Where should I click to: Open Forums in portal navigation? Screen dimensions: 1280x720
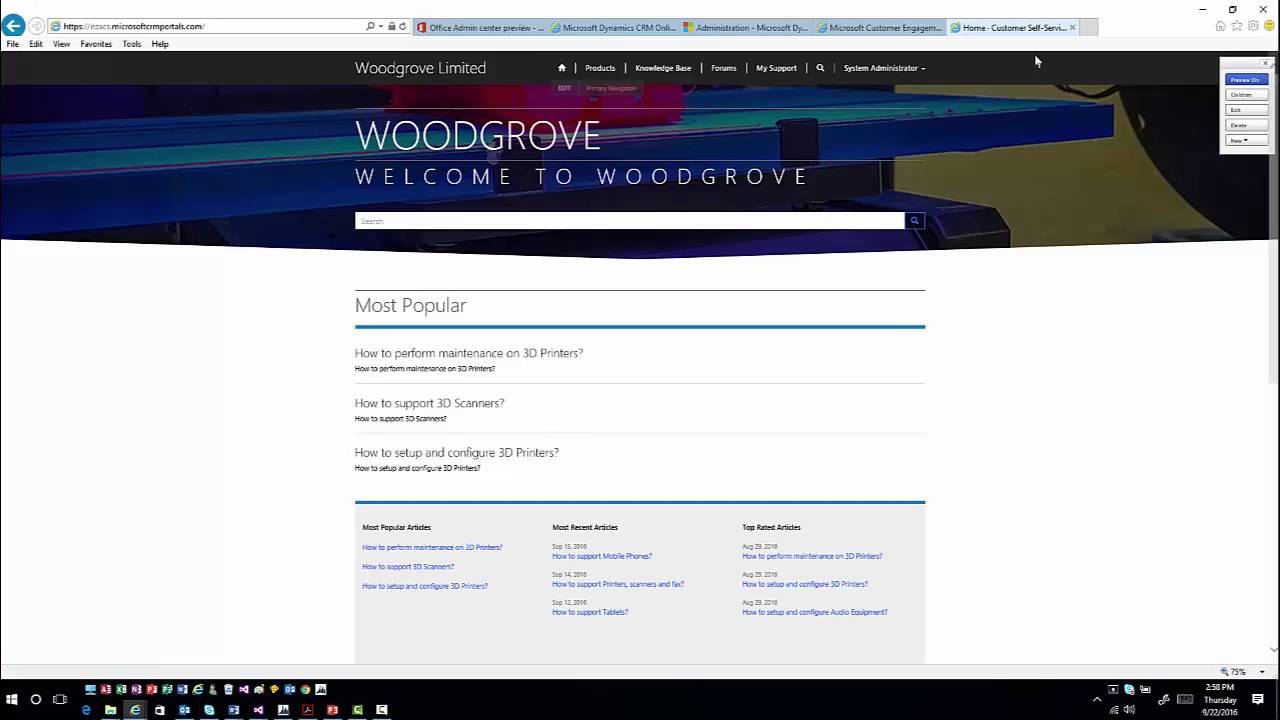[x=724, y=68]
